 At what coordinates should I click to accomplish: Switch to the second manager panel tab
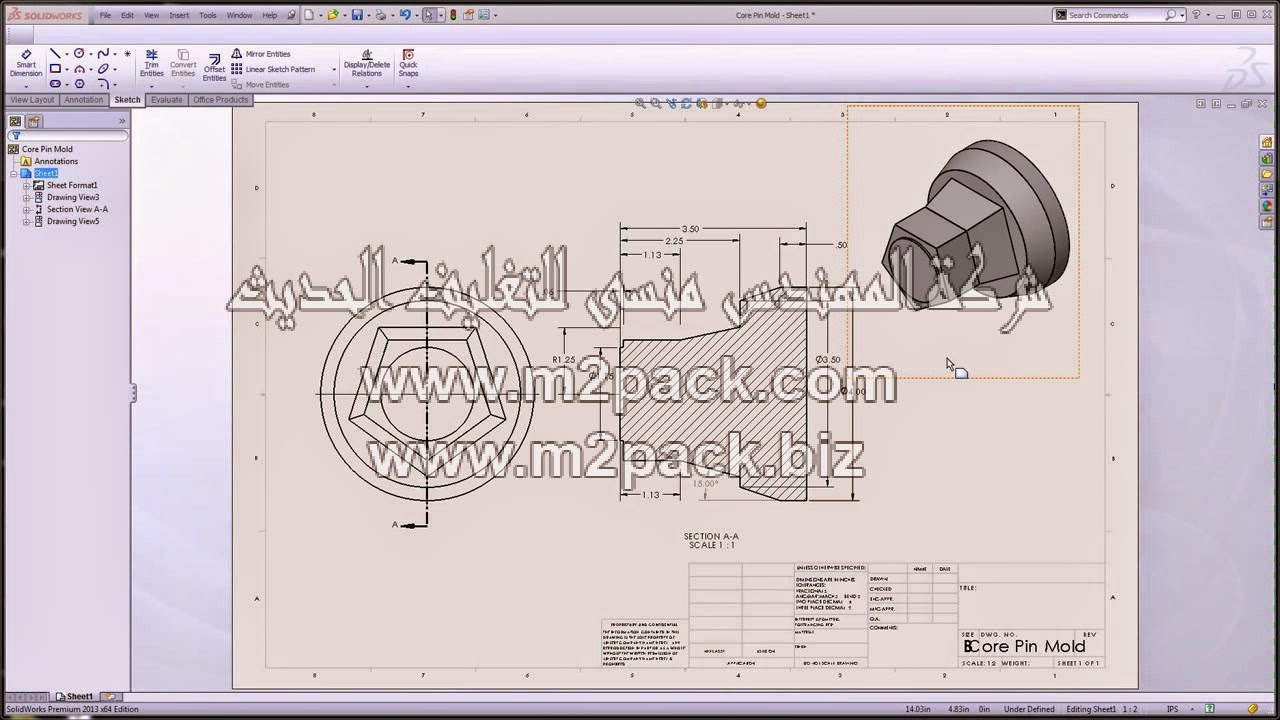pos(33,121)
